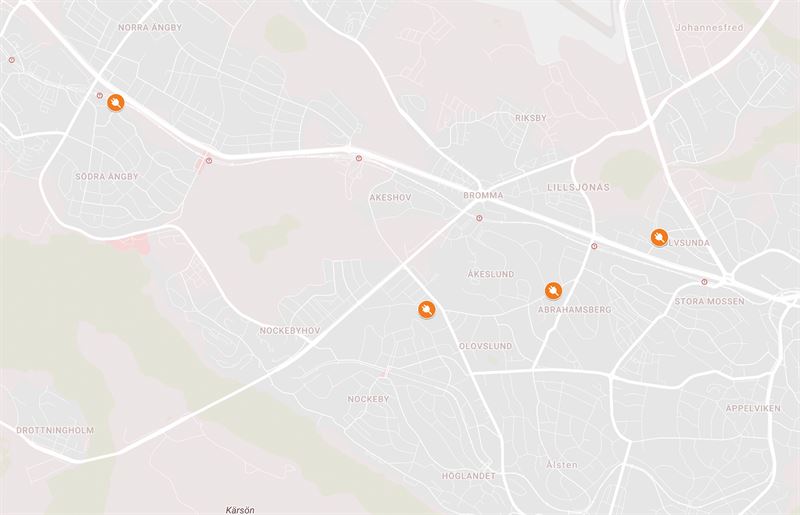Click the Äppelviken district label
The height and width of the screenshot is (515, 800).
pyautogui.click(x=753, y=408)
